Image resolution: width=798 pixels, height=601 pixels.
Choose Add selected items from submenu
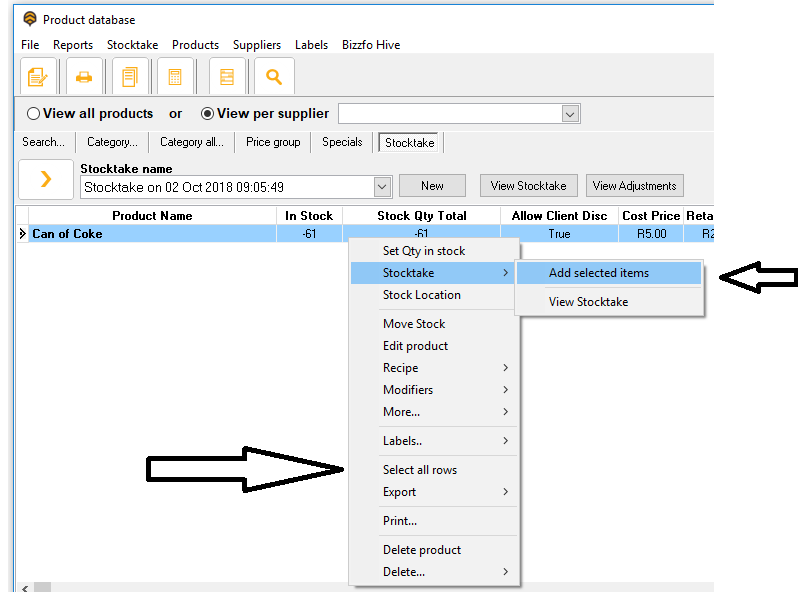[598, 273]
